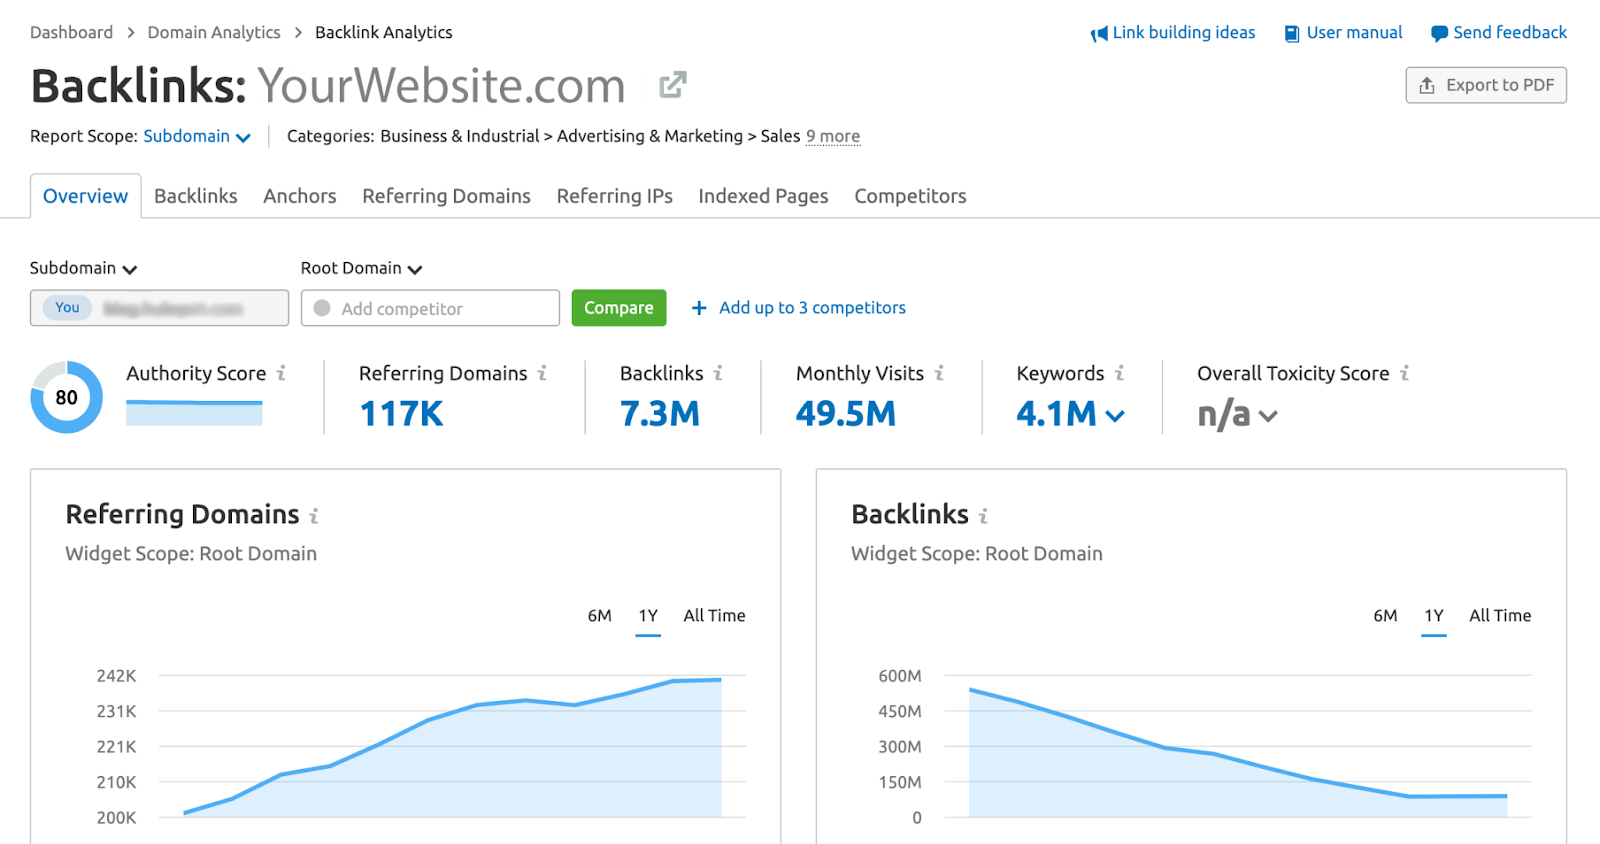1600x844 pixels.
Task: Click info icon in Referring Domains widget title
Action: (x=314, y=516)
